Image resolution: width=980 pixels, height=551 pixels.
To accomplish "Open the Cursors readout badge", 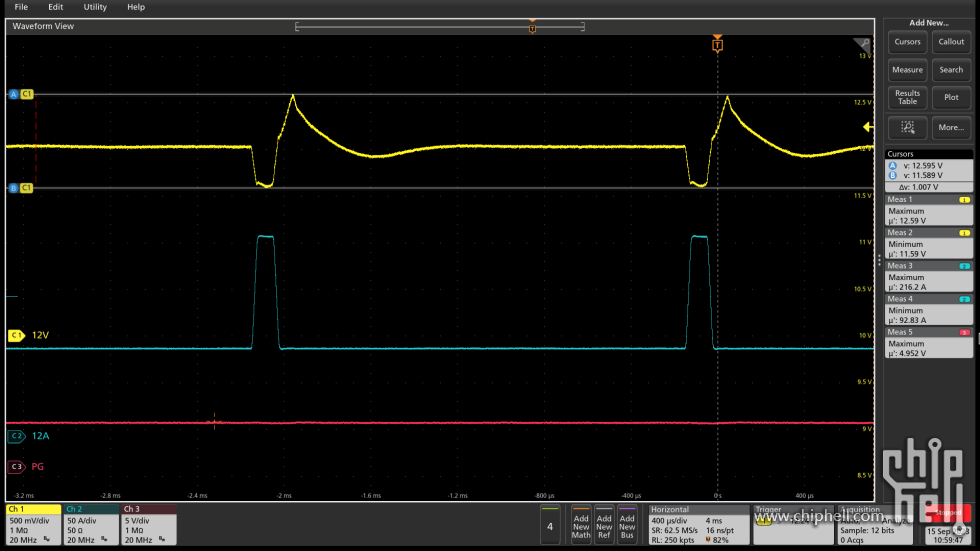I will (928, 171).
